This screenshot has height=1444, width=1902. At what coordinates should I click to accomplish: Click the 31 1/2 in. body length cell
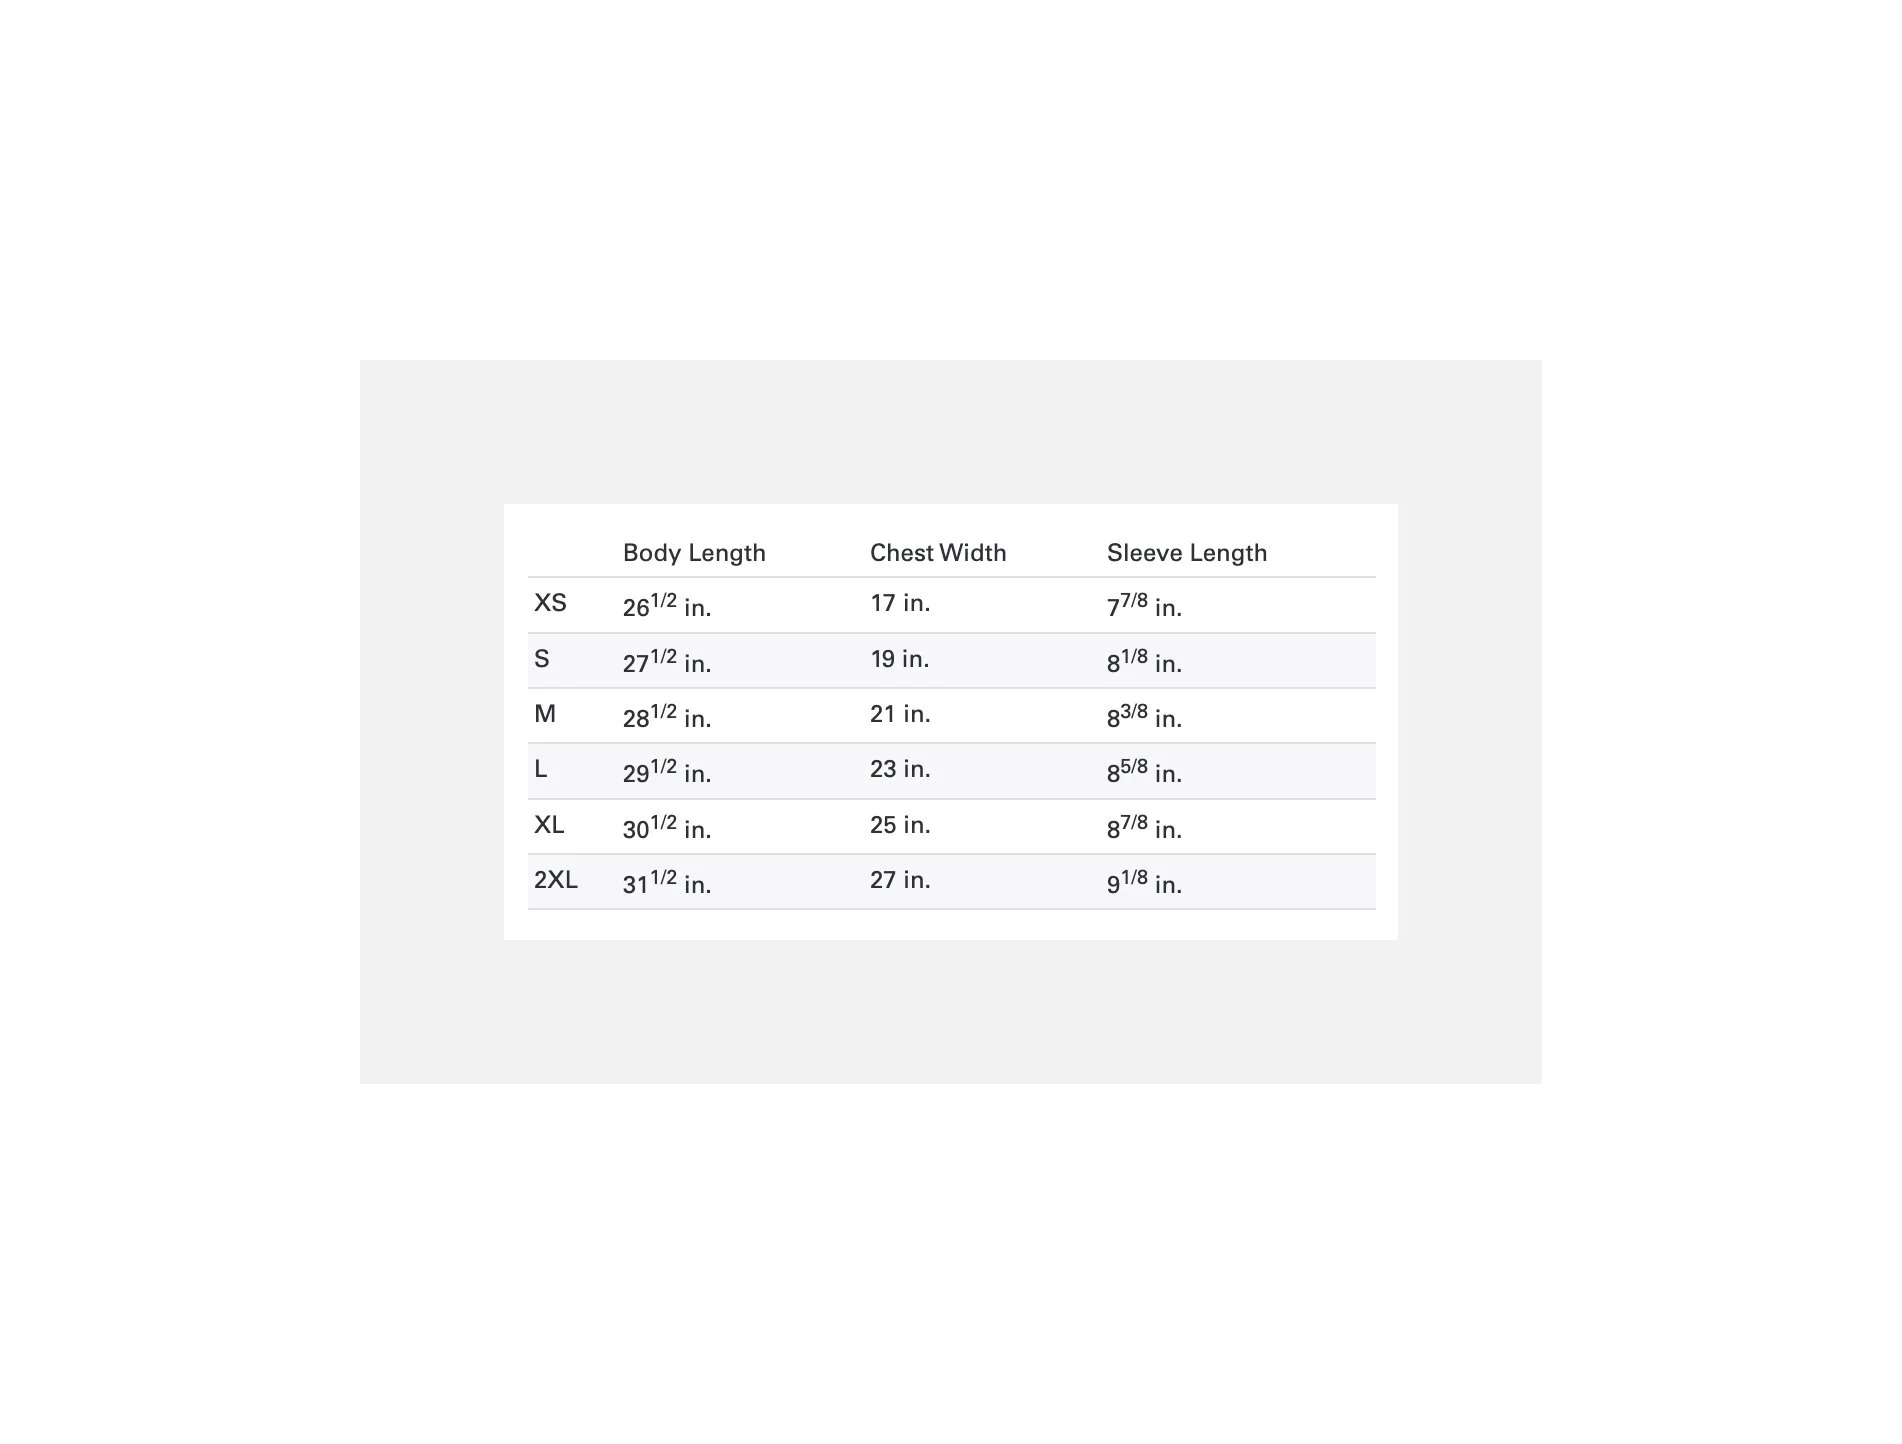point(667,882)
